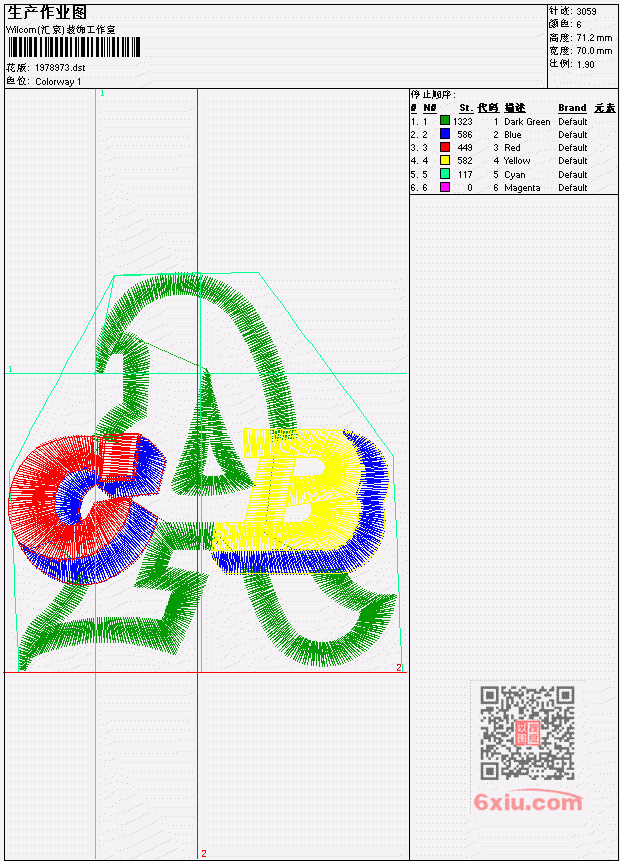Click the file name 1978973.dst
The image size is (620, 861).
(x=60, y=68)
